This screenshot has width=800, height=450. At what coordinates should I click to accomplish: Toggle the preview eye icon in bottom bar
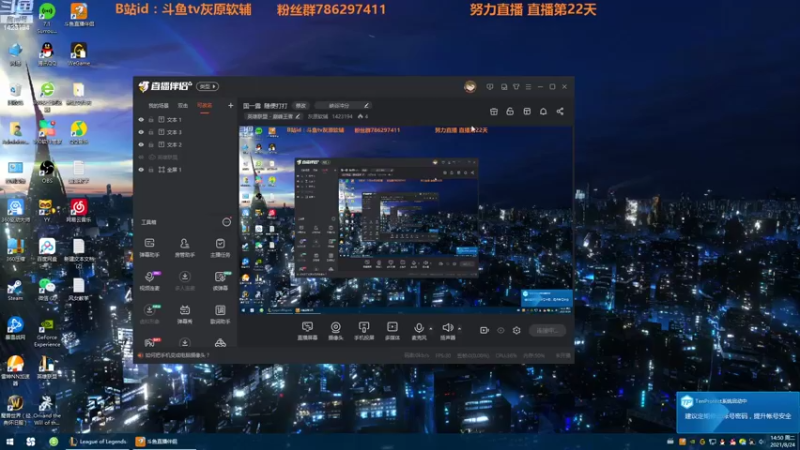pyautogui.click(x=501, y=331)
